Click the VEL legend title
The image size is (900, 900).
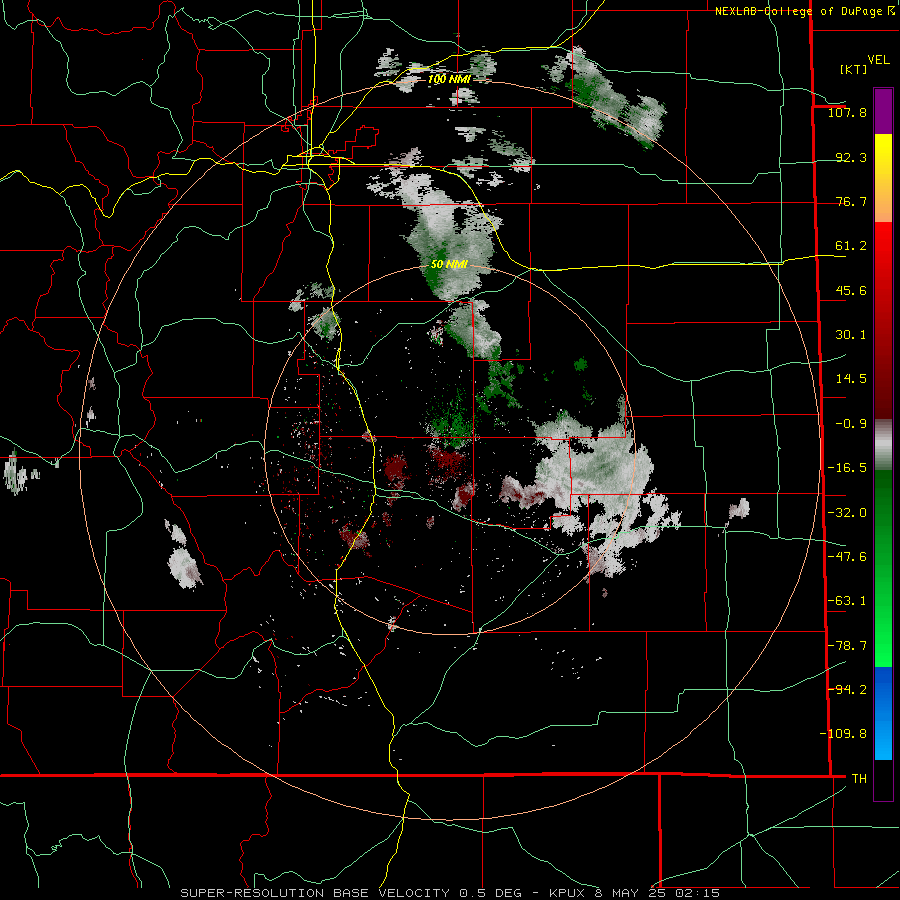pos(878,59)
